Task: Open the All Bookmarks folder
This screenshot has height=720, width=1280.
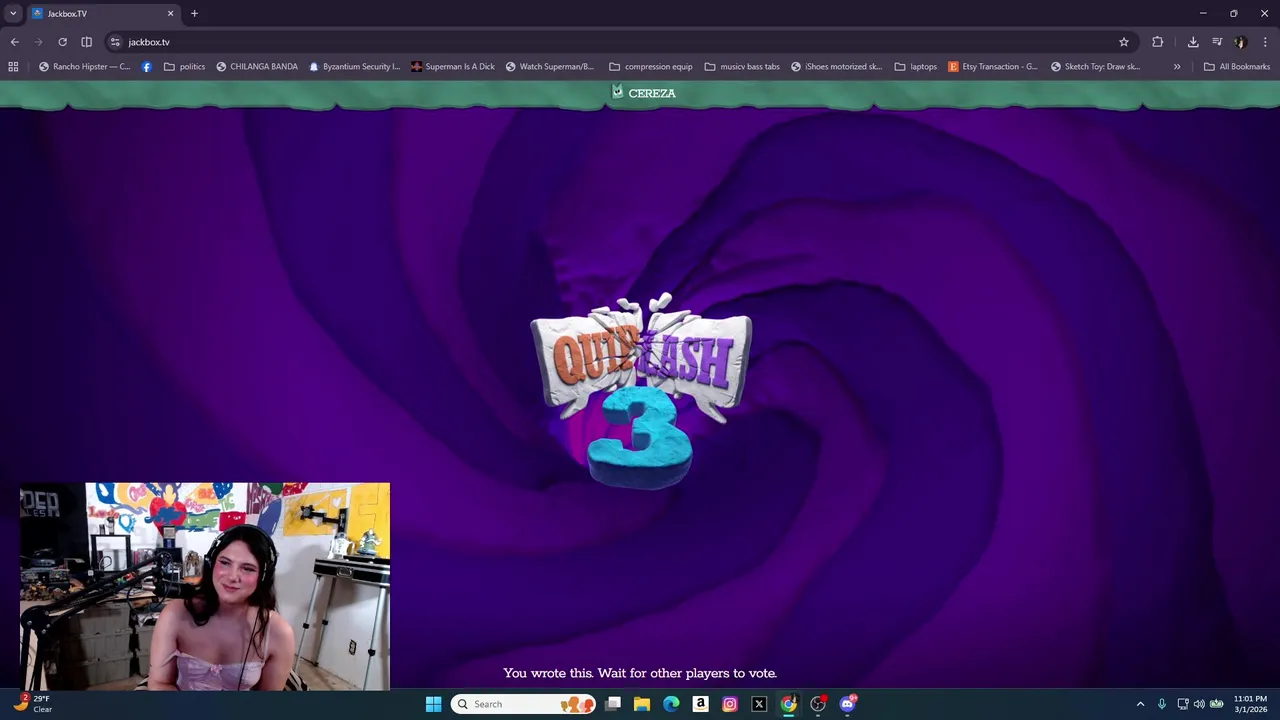Action: pos(1237,67)
